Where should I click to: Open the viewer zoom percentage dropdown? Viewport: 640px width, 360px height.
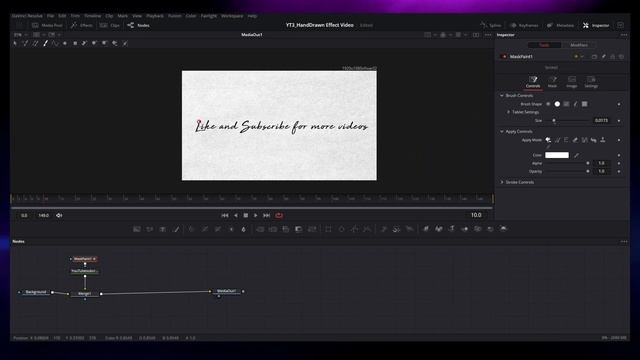pyautogui.click(x=20, y=35)
